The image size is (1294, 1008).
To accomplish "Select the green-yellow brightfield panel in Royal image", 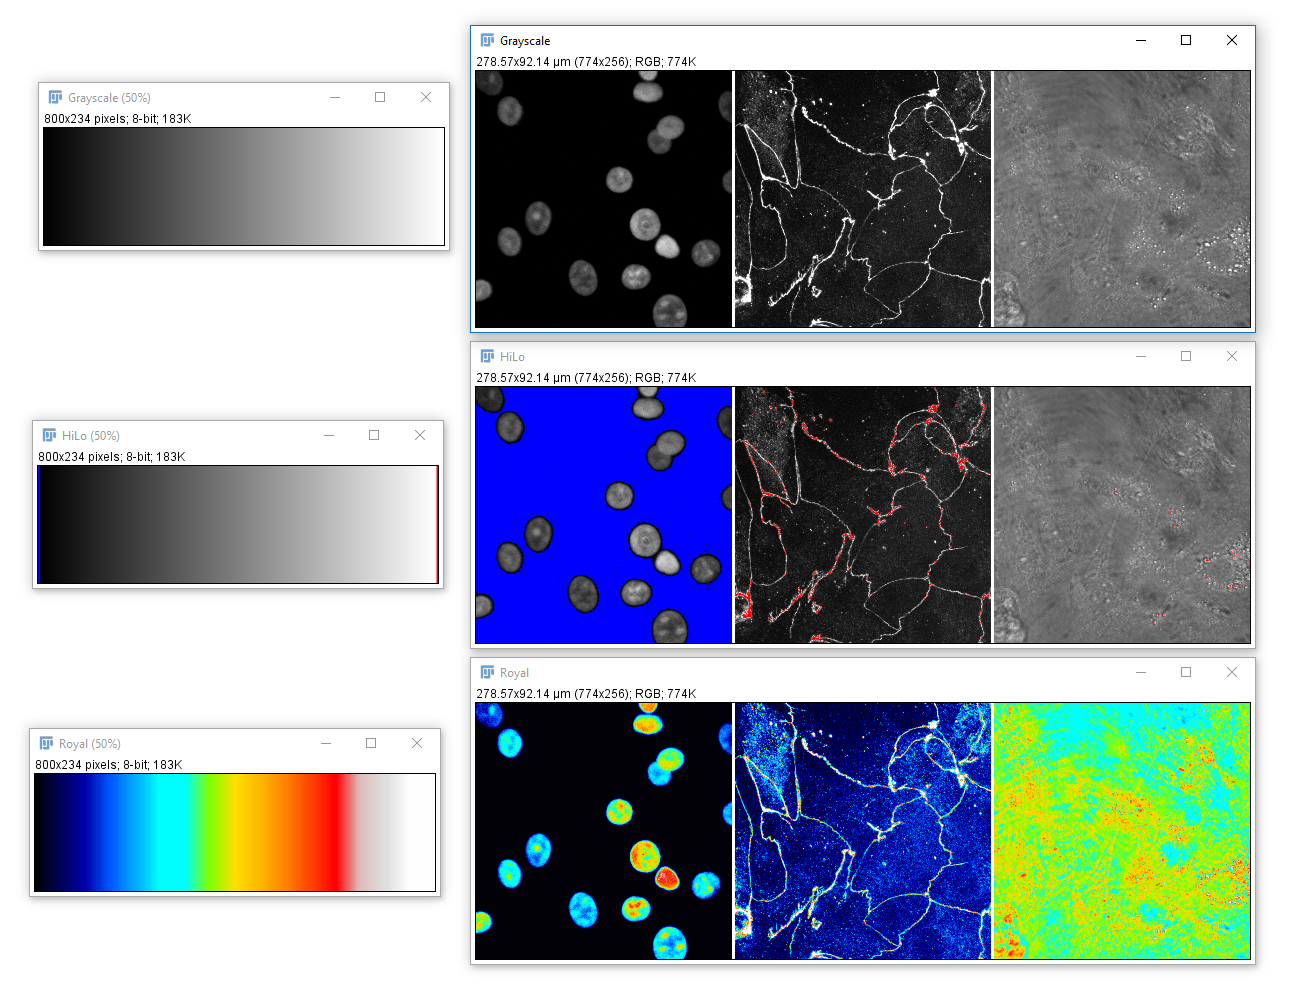I will coord(1121,831).
